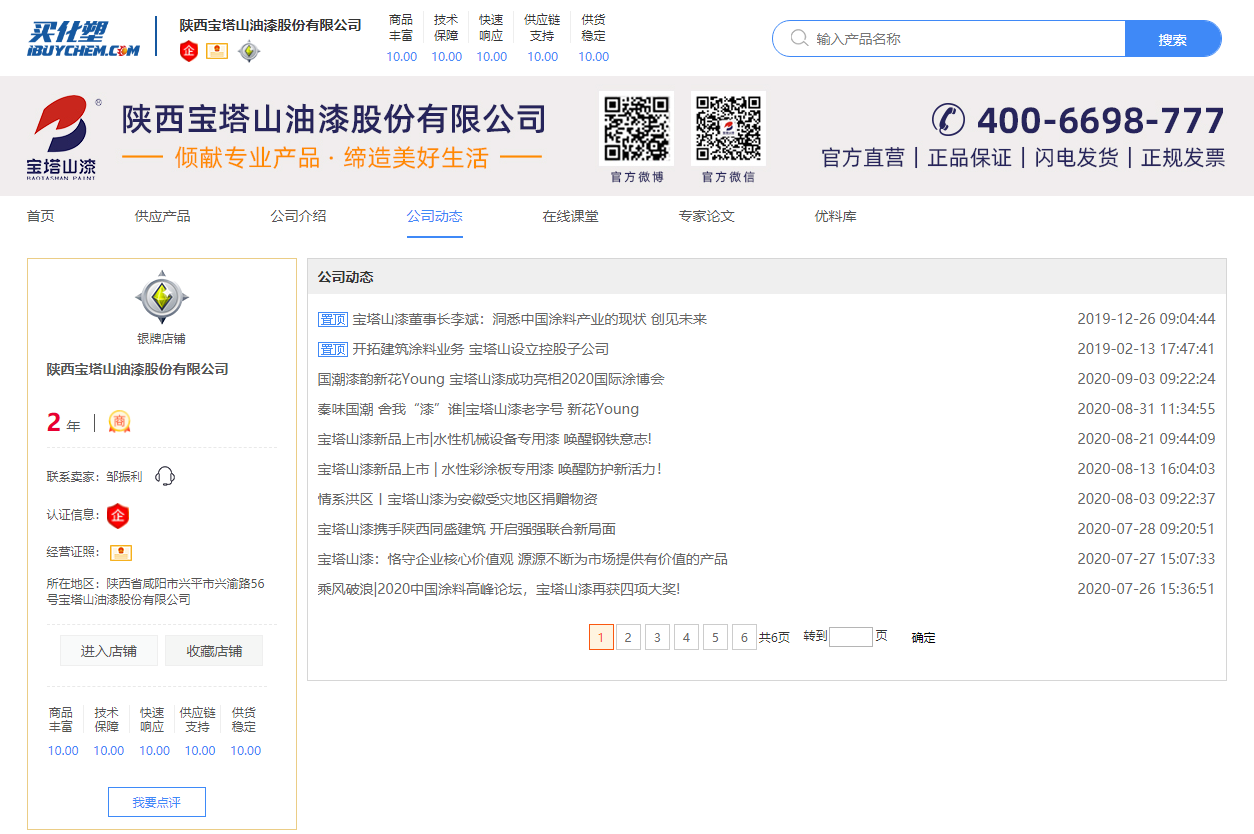Click the 经营证照 license icon
Screen dimensions: 1254x834
121,552
